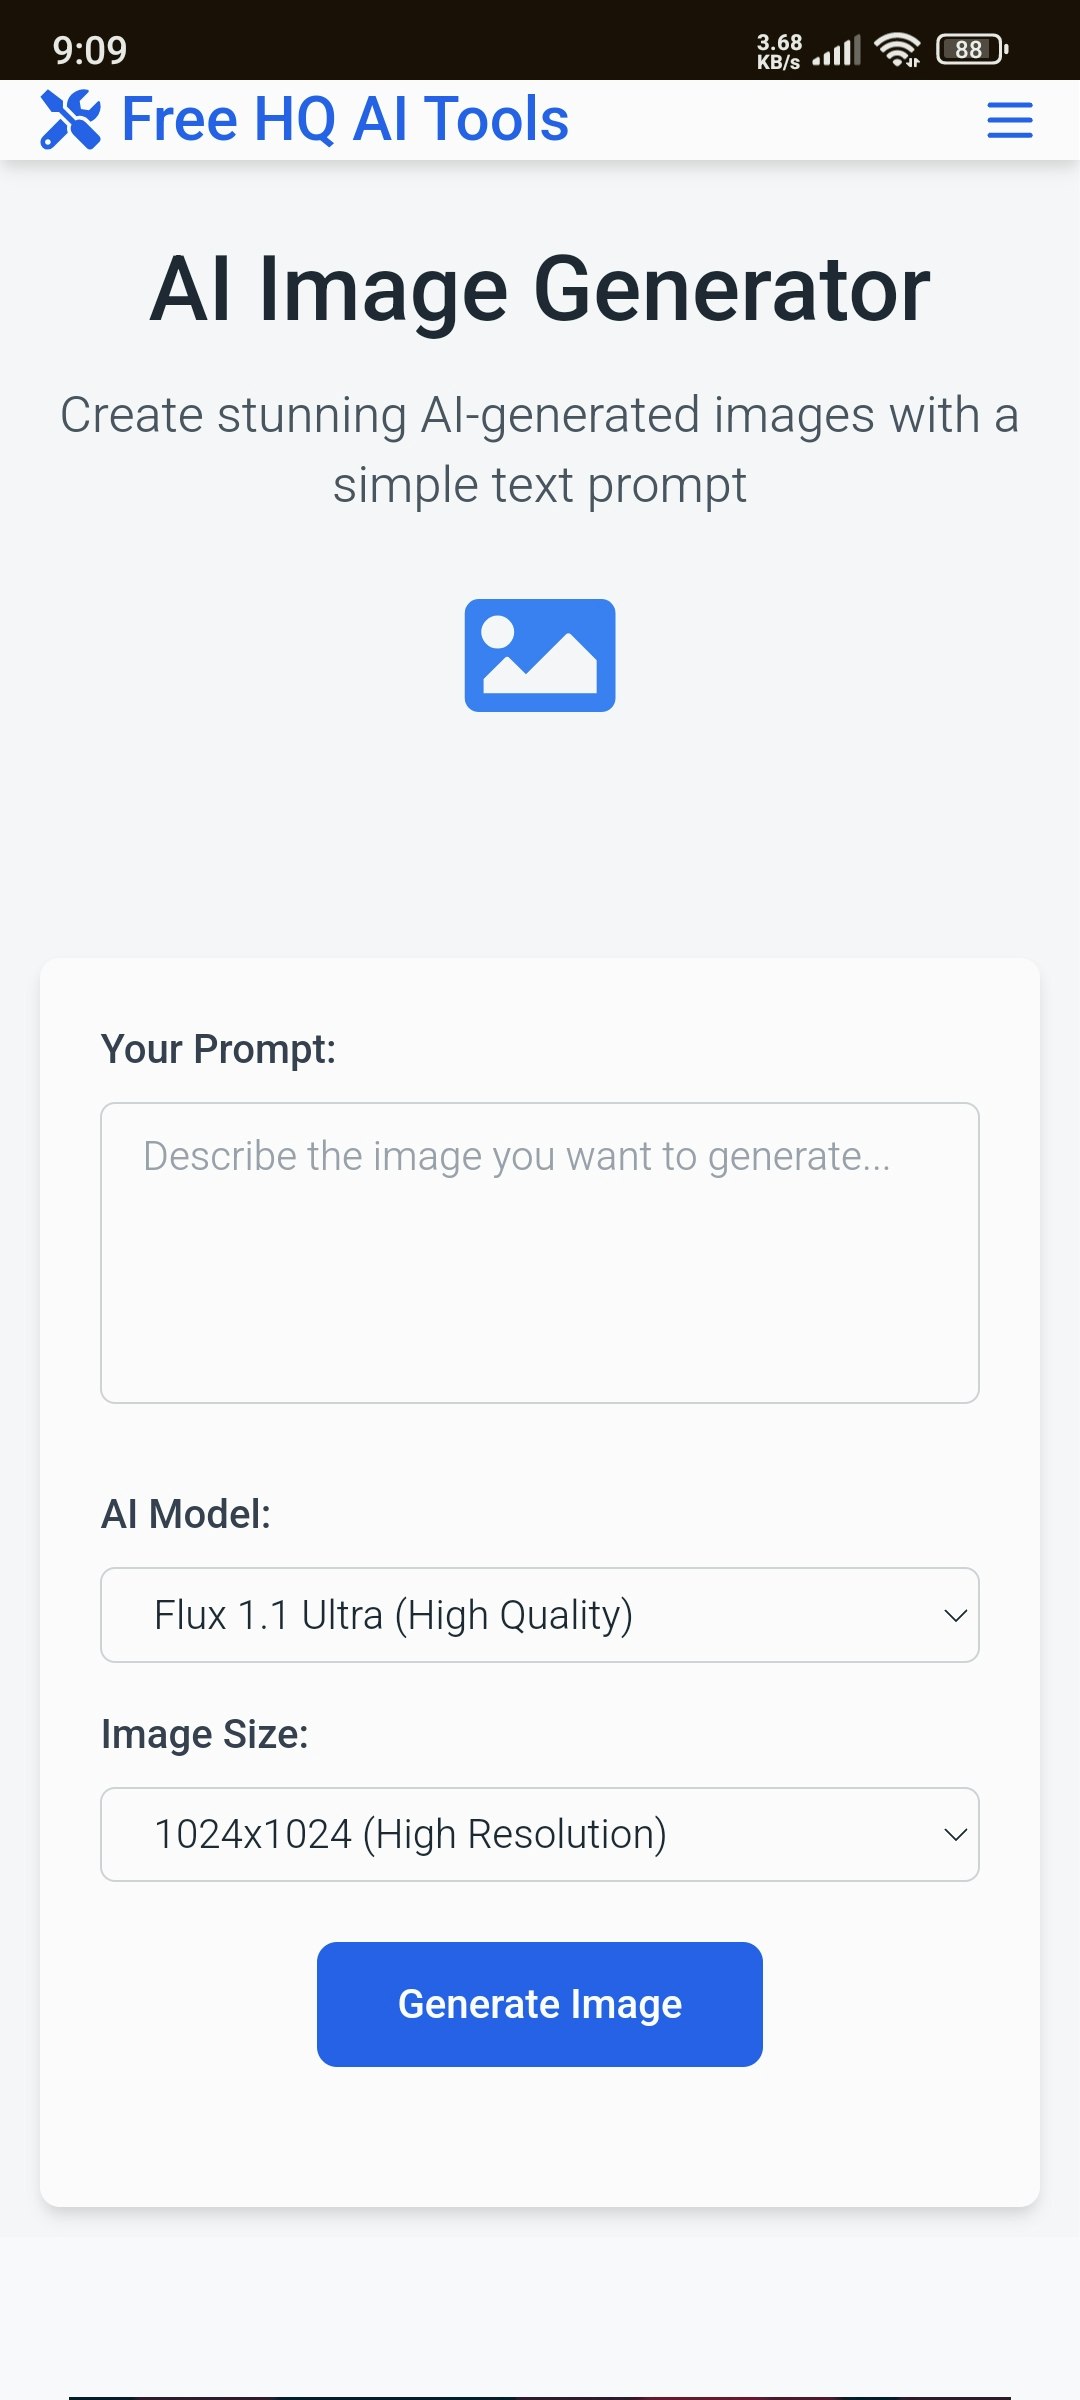Screen dimensions: 1080x2400
Task: Click the crossed tools logo icon
Action: click(x=70, y=120)
